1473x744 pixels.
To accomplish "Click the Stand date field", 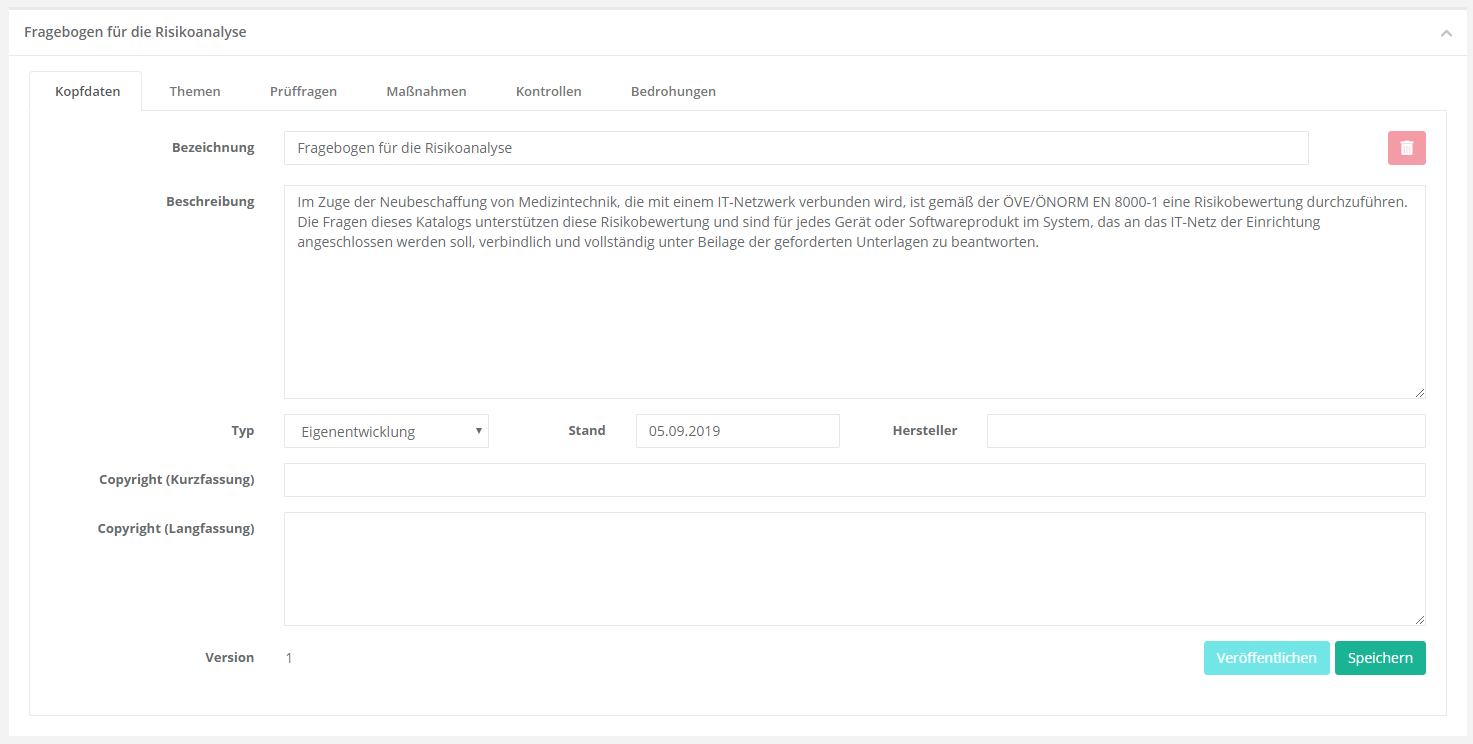I will (x=737, y=431).
